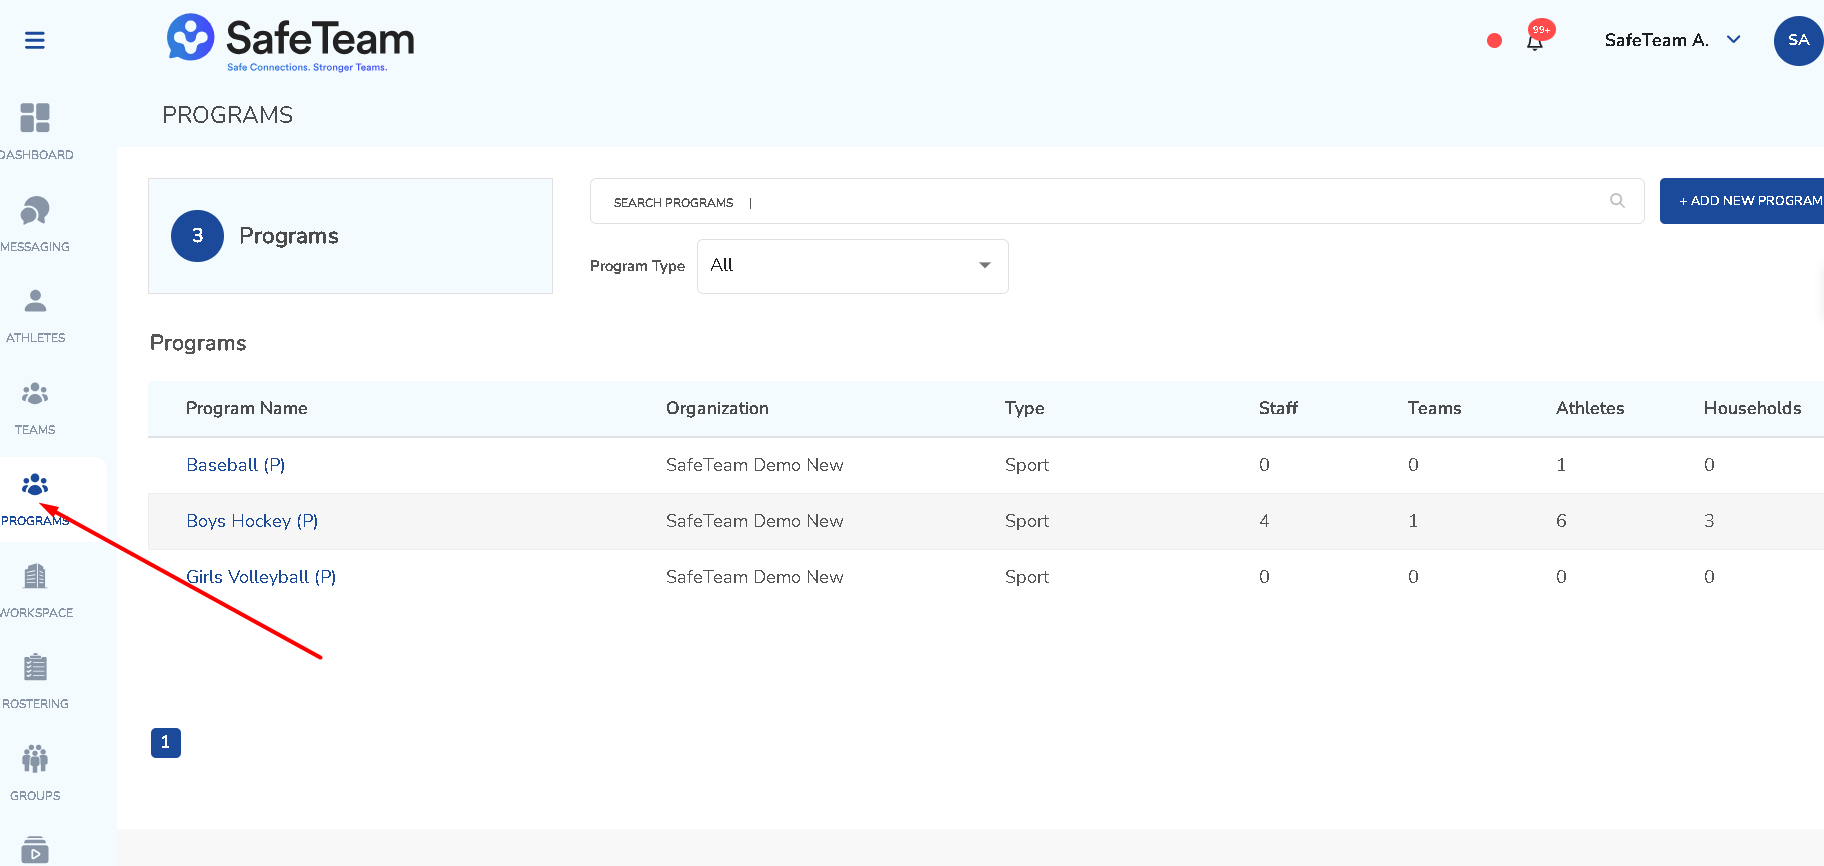Click the SA profile avatar

[x=1798, y=41]
